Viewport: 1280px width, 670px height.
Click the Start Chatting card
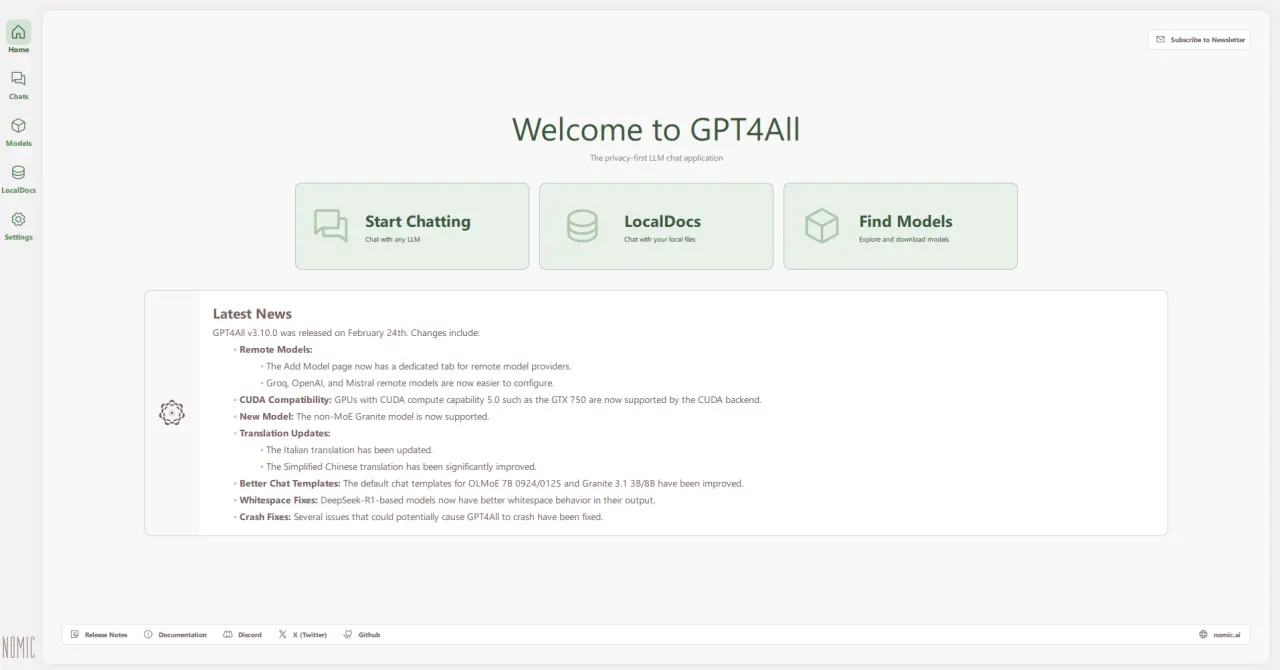tap(412, 226)
